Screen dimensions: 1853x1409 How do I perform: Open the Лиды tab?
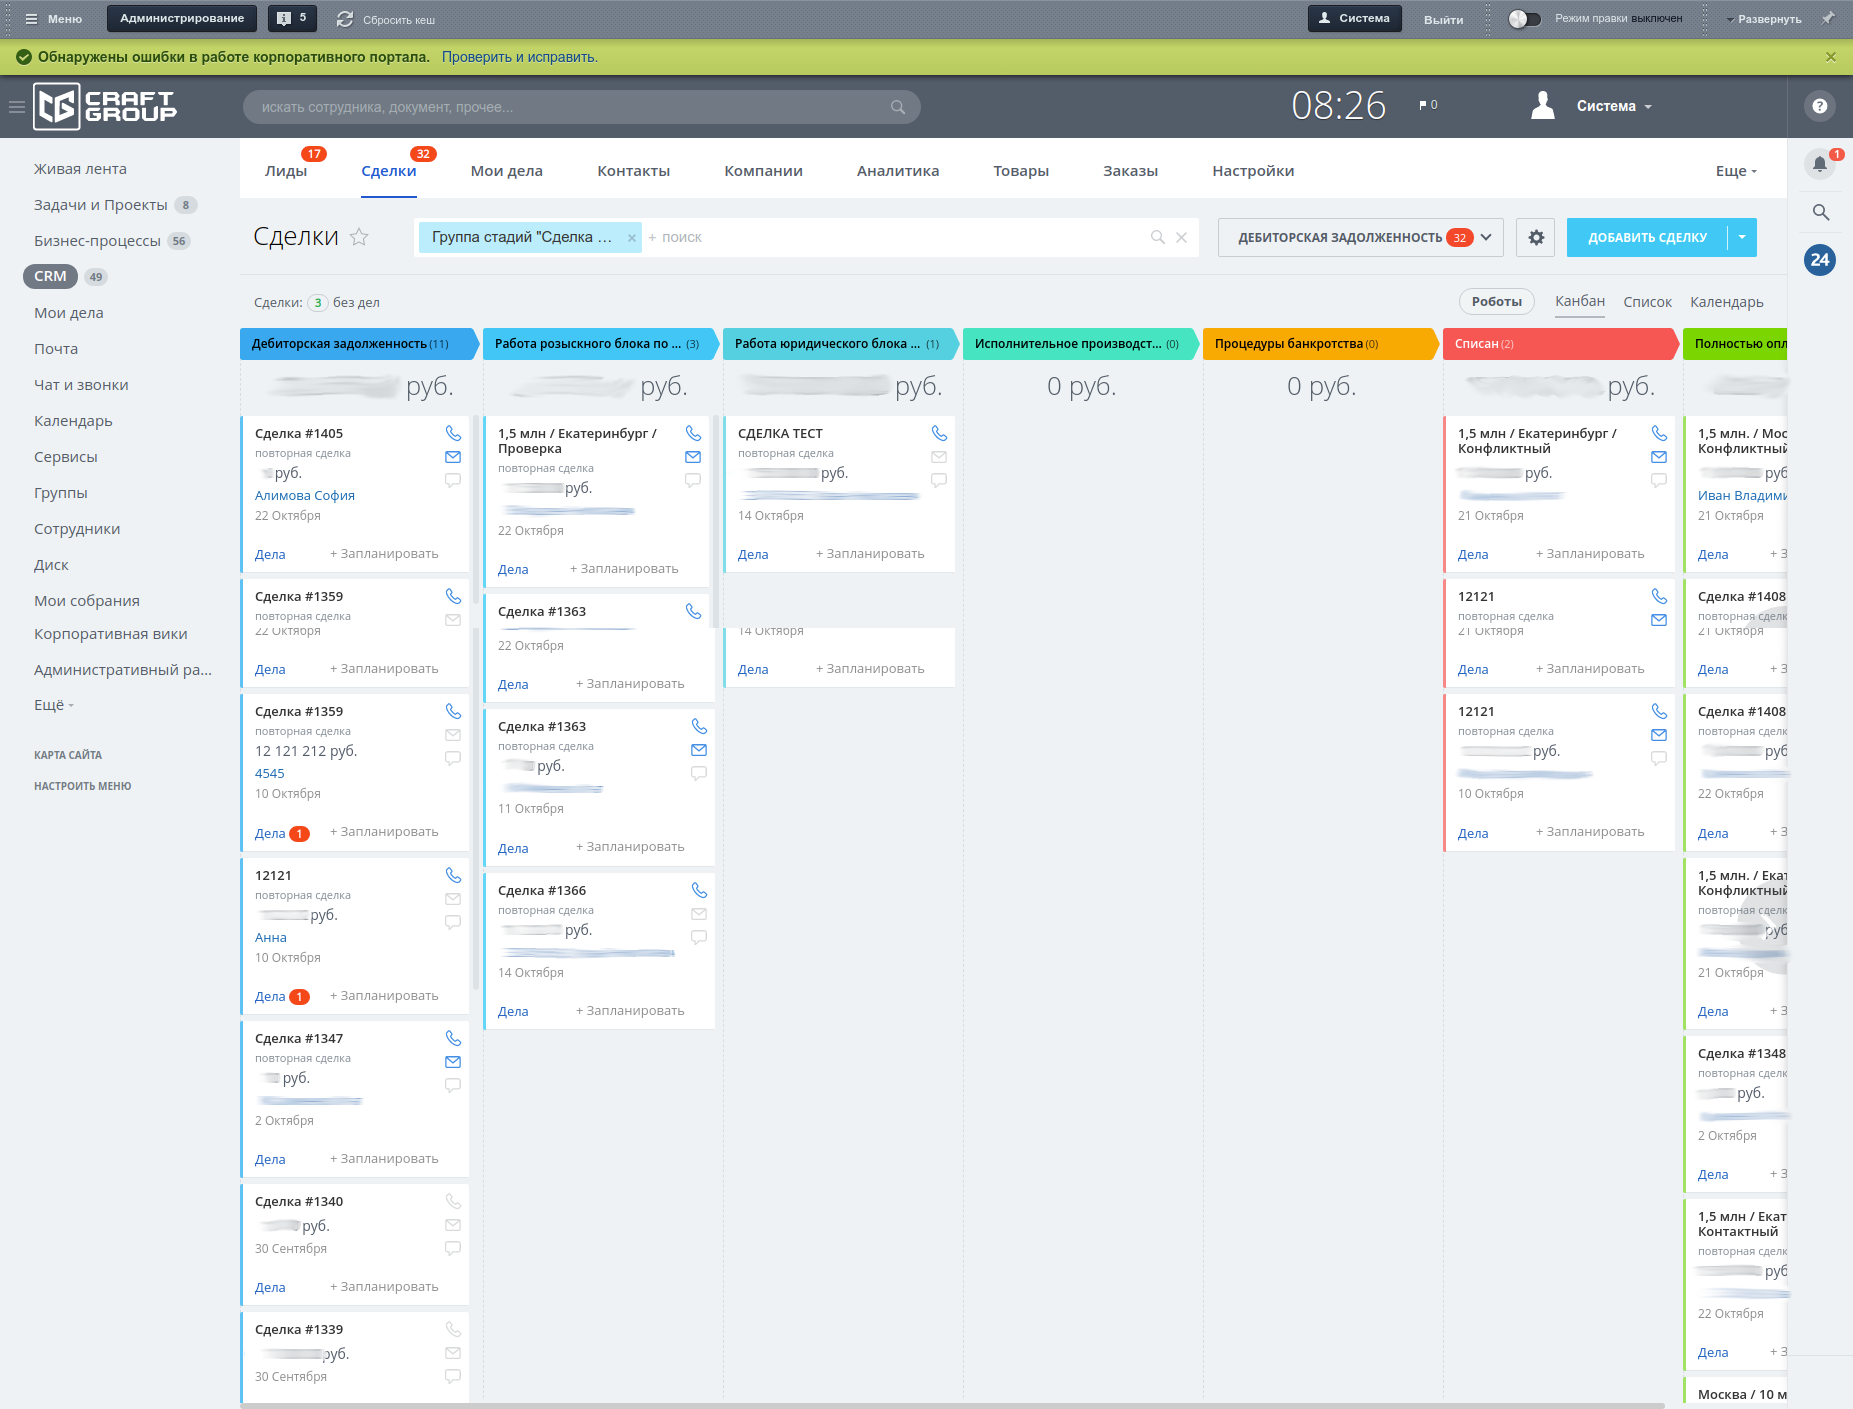click(286, 171)
